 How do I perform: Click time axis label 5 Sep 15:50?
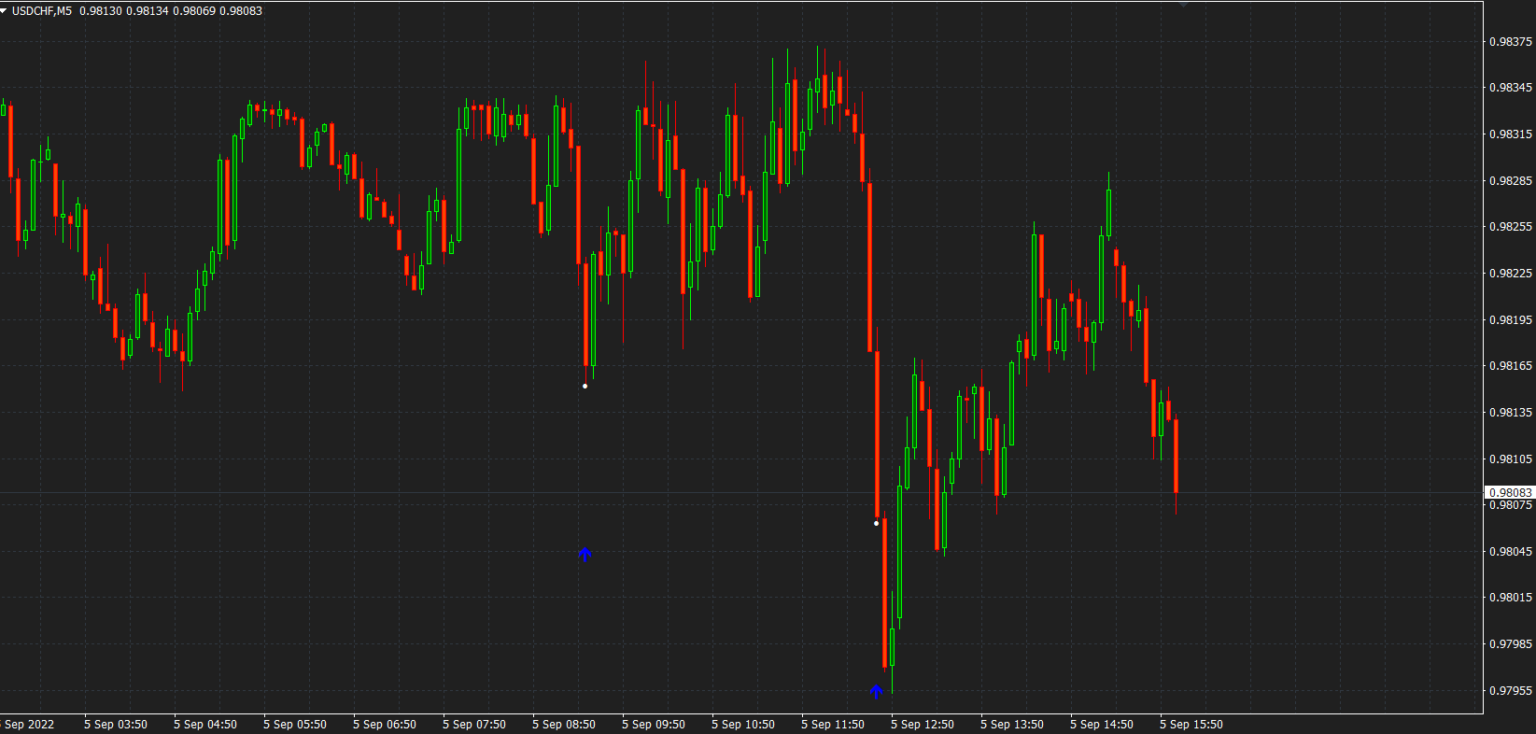[x=1191, y=724]
